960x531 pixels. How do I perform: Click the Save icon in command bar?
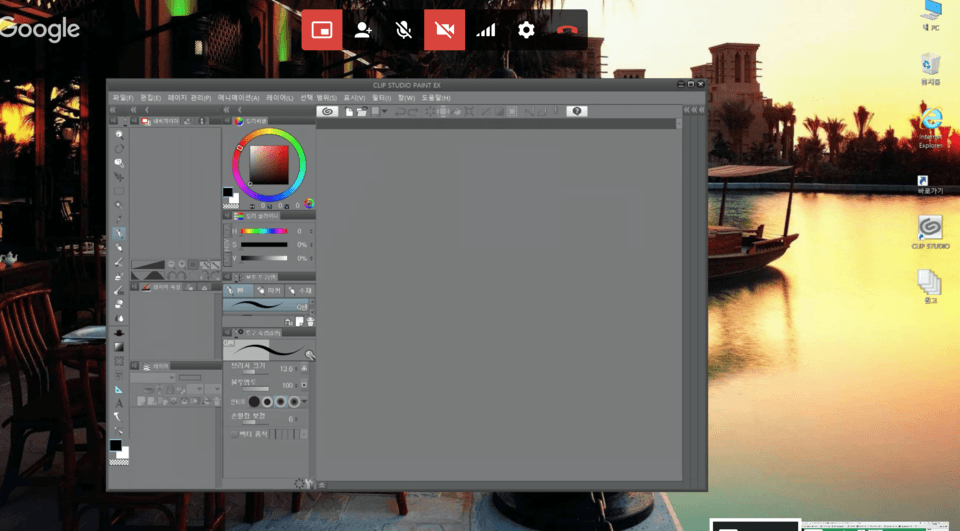[x=375, y=111]
